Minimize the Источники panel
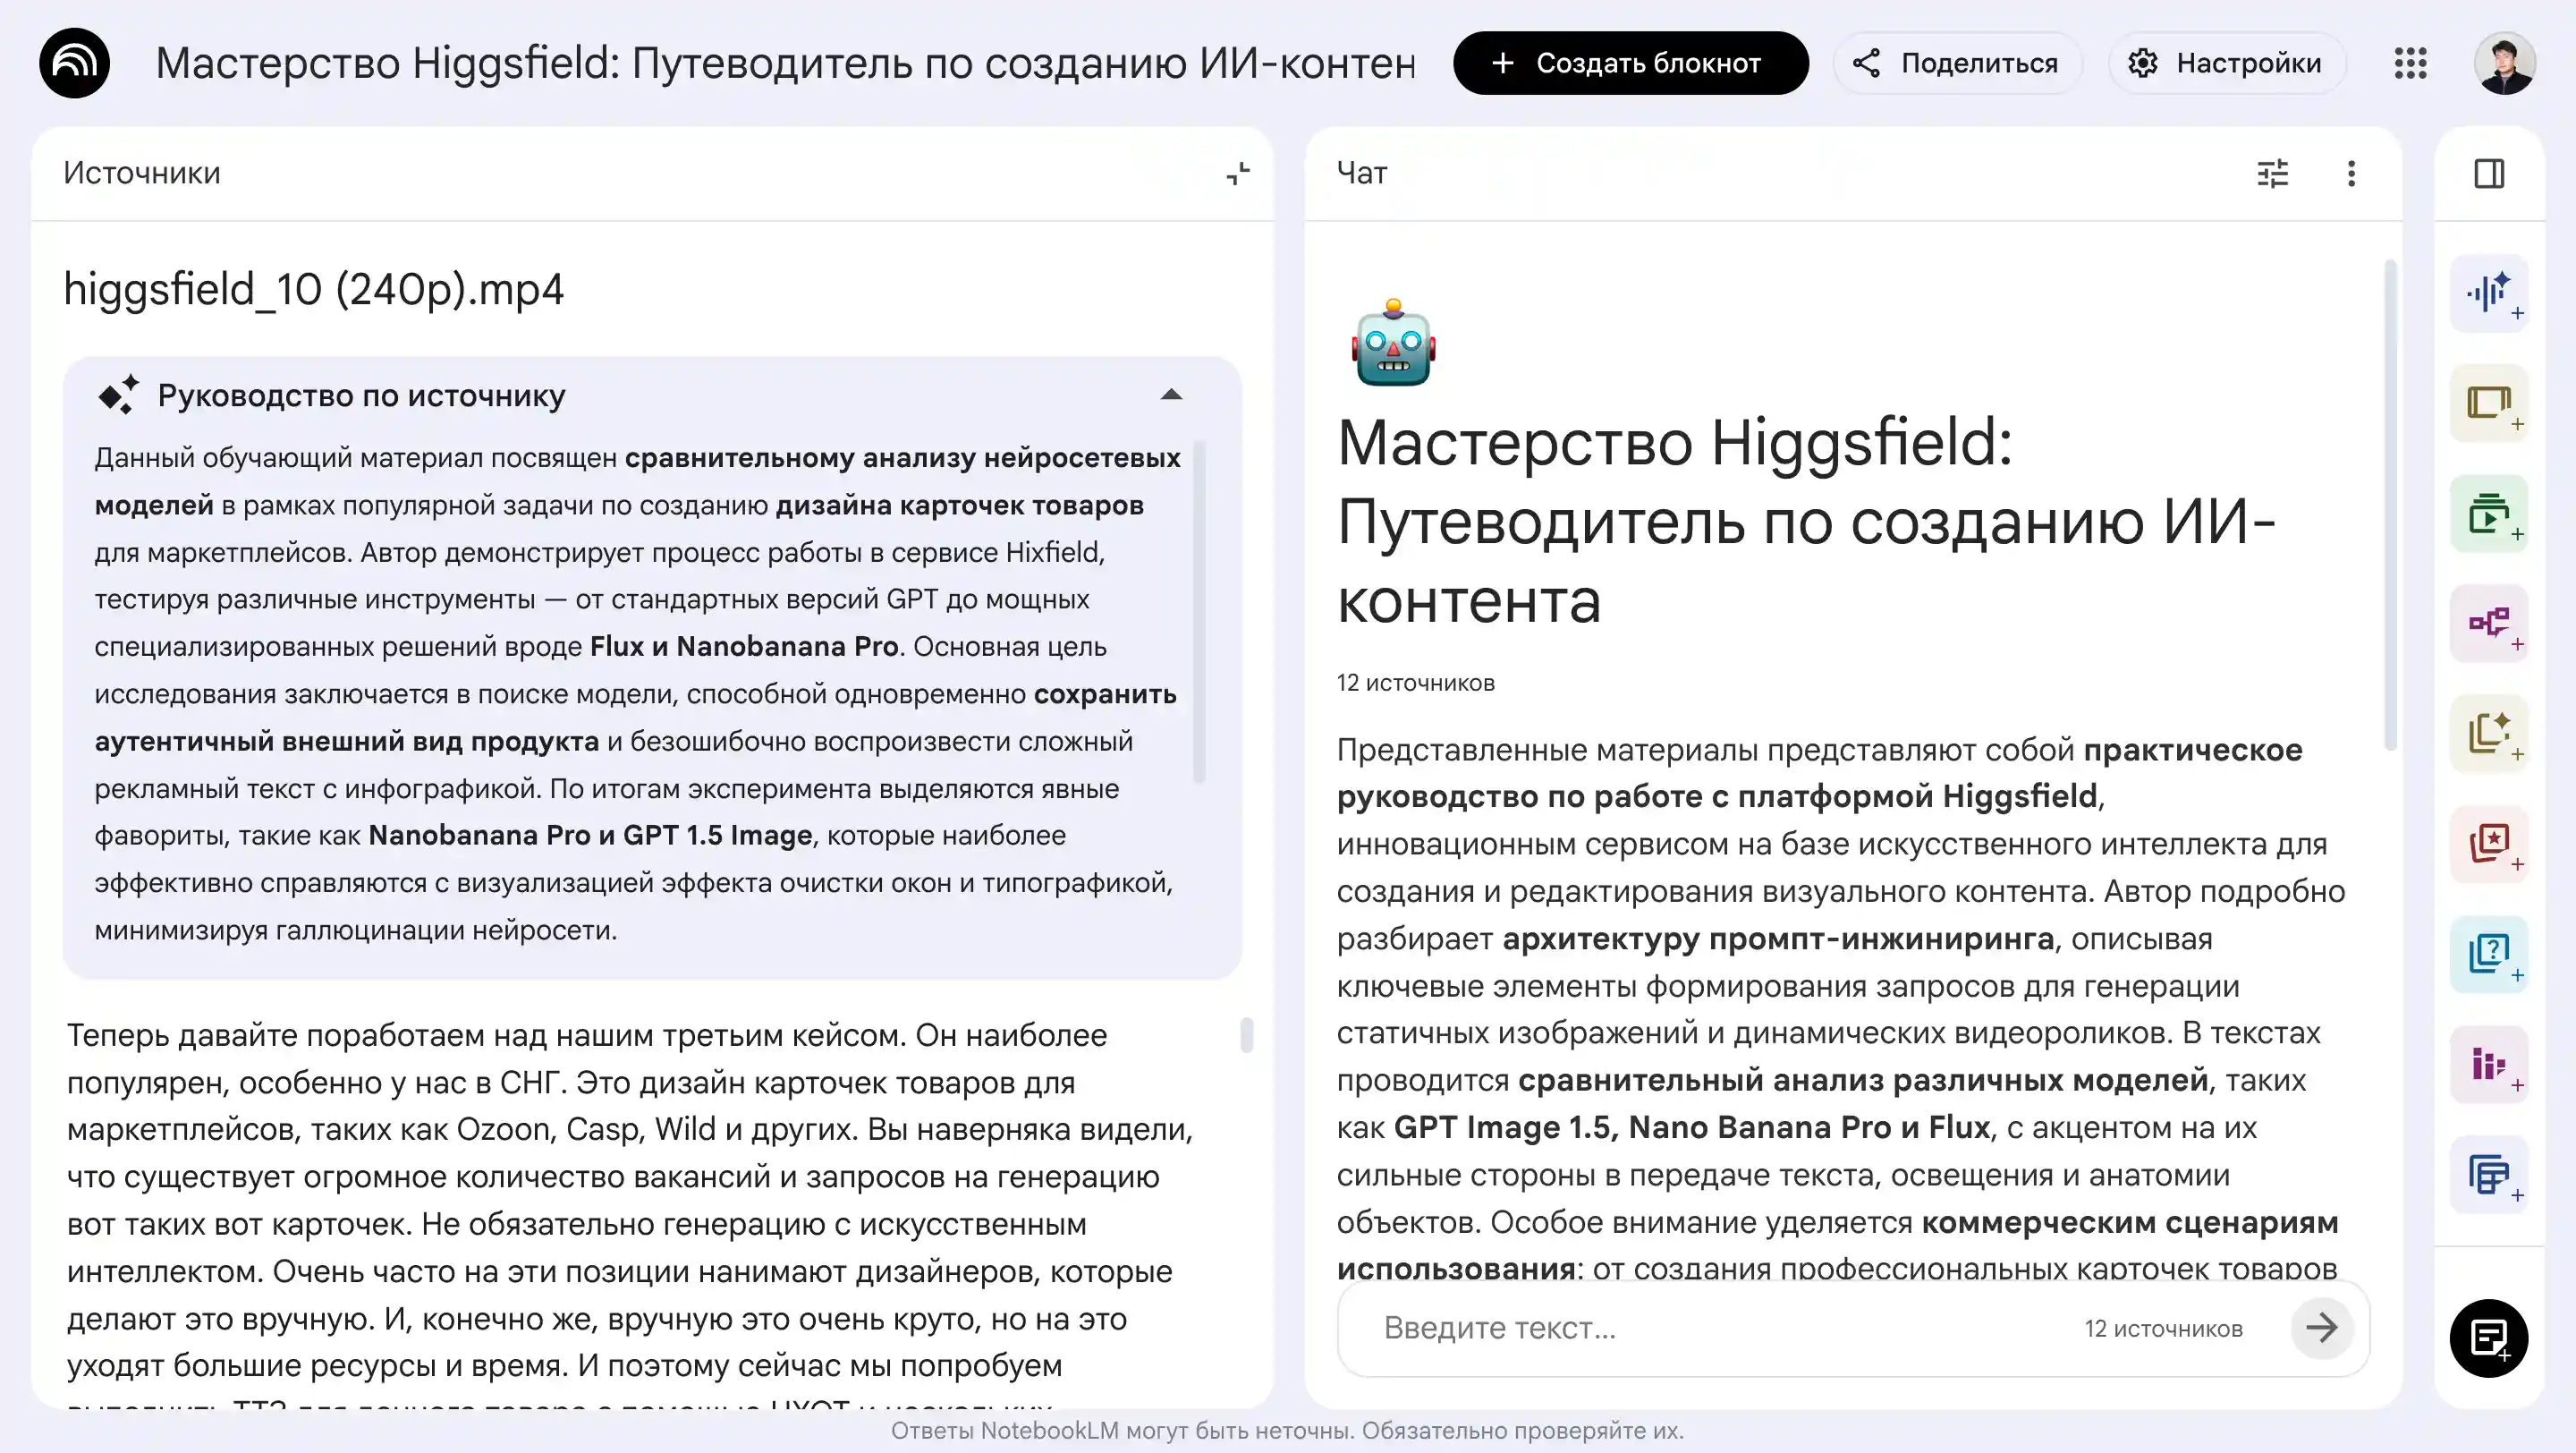The image size is (2576, 1453). point(1237,173)
